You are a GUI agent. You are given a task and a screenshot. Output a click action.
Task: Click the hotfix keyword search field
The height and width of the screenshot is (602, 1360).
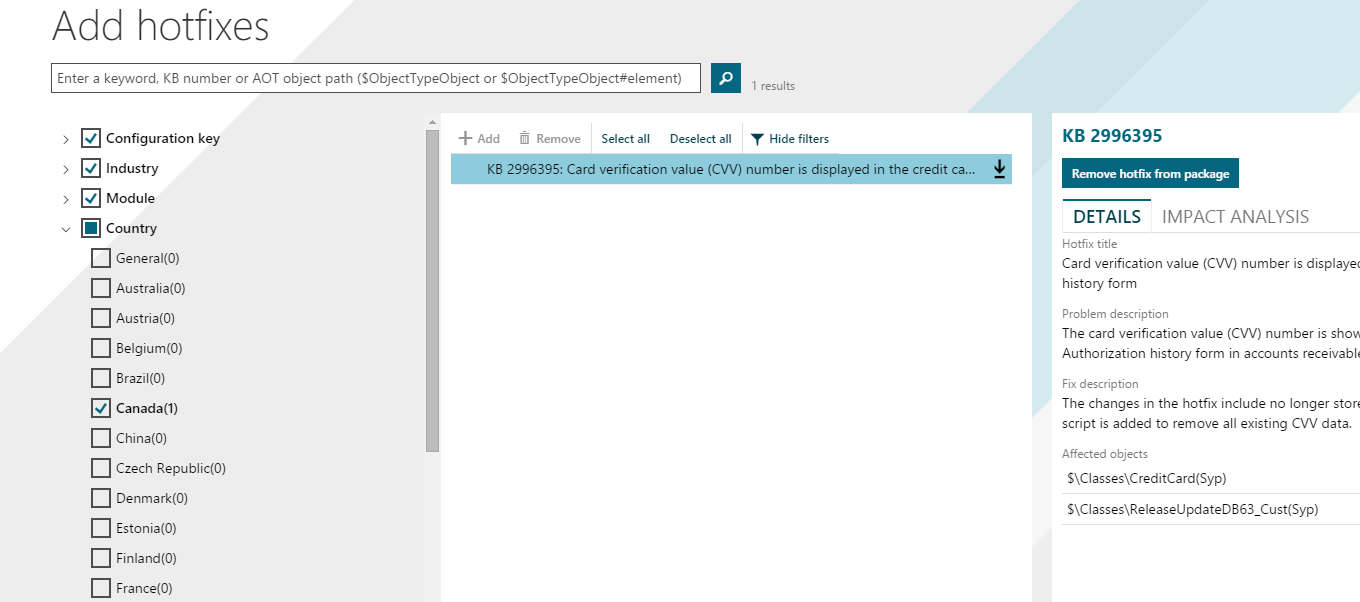[375, 78]
